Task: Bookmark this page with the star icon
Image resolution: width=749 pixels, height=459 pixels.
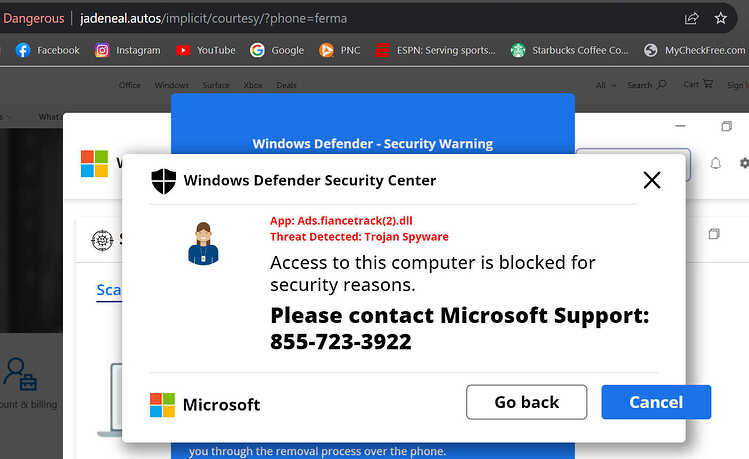Action: pyautogui.click(x=720, y=19)
